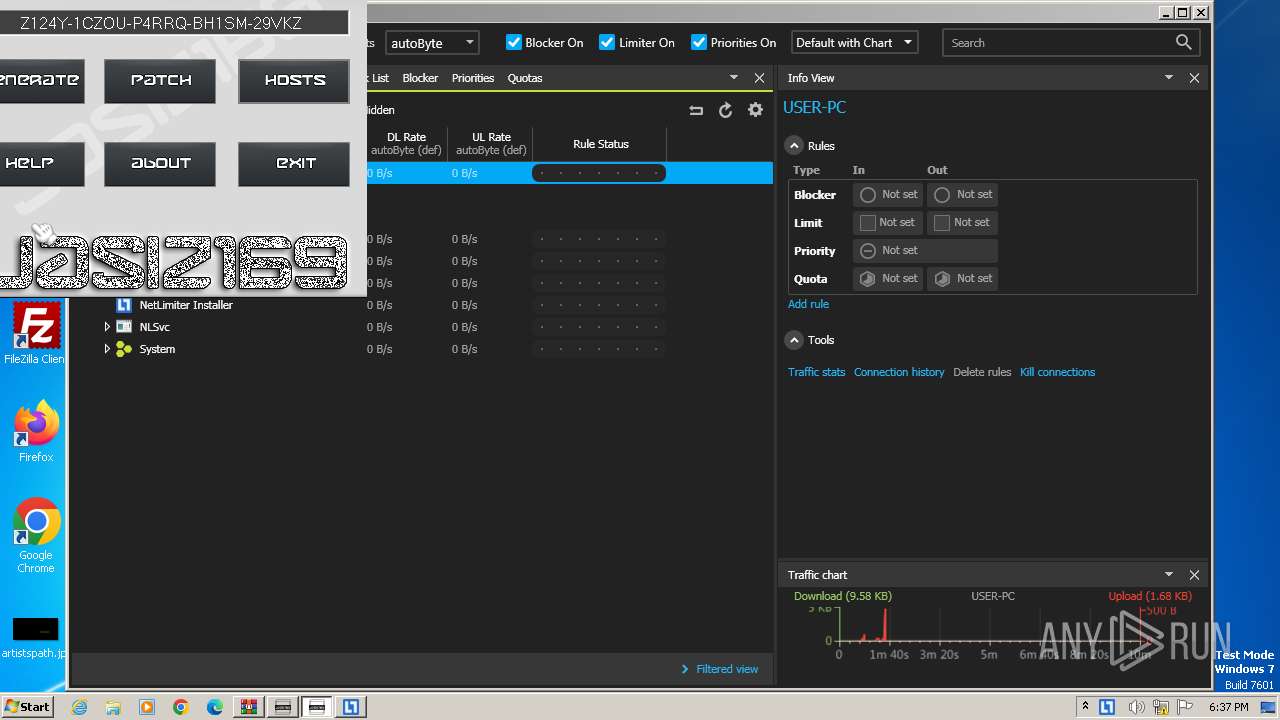Viewport: 1280px width, 720px height.
Task: Toggle Blocker On checkbox
Action: click(x=514, y=42)
